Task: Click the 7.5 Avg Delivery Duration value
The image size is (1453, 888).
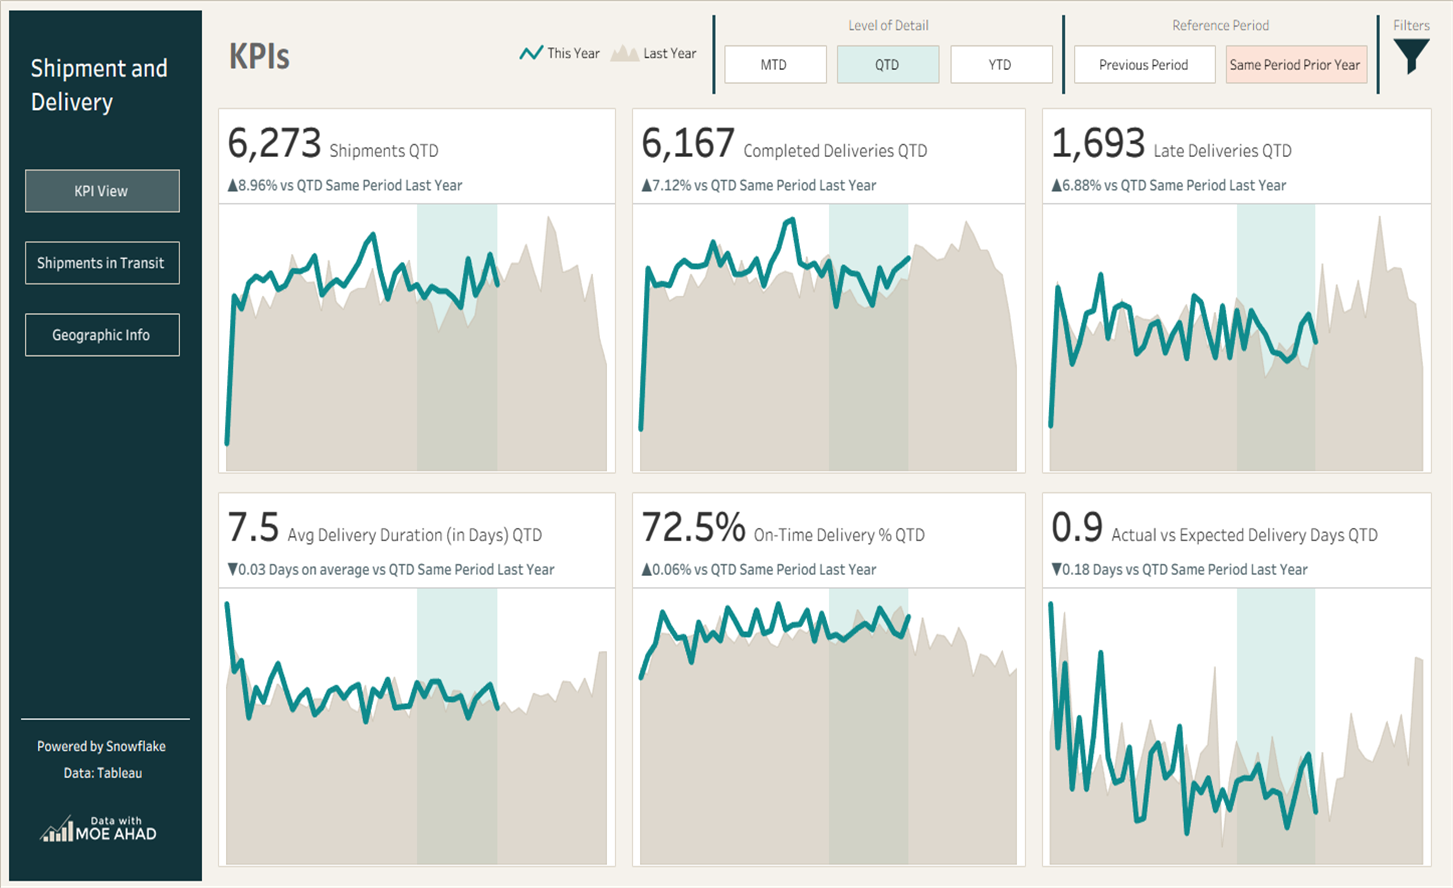Action: click(x=253, y=527)
